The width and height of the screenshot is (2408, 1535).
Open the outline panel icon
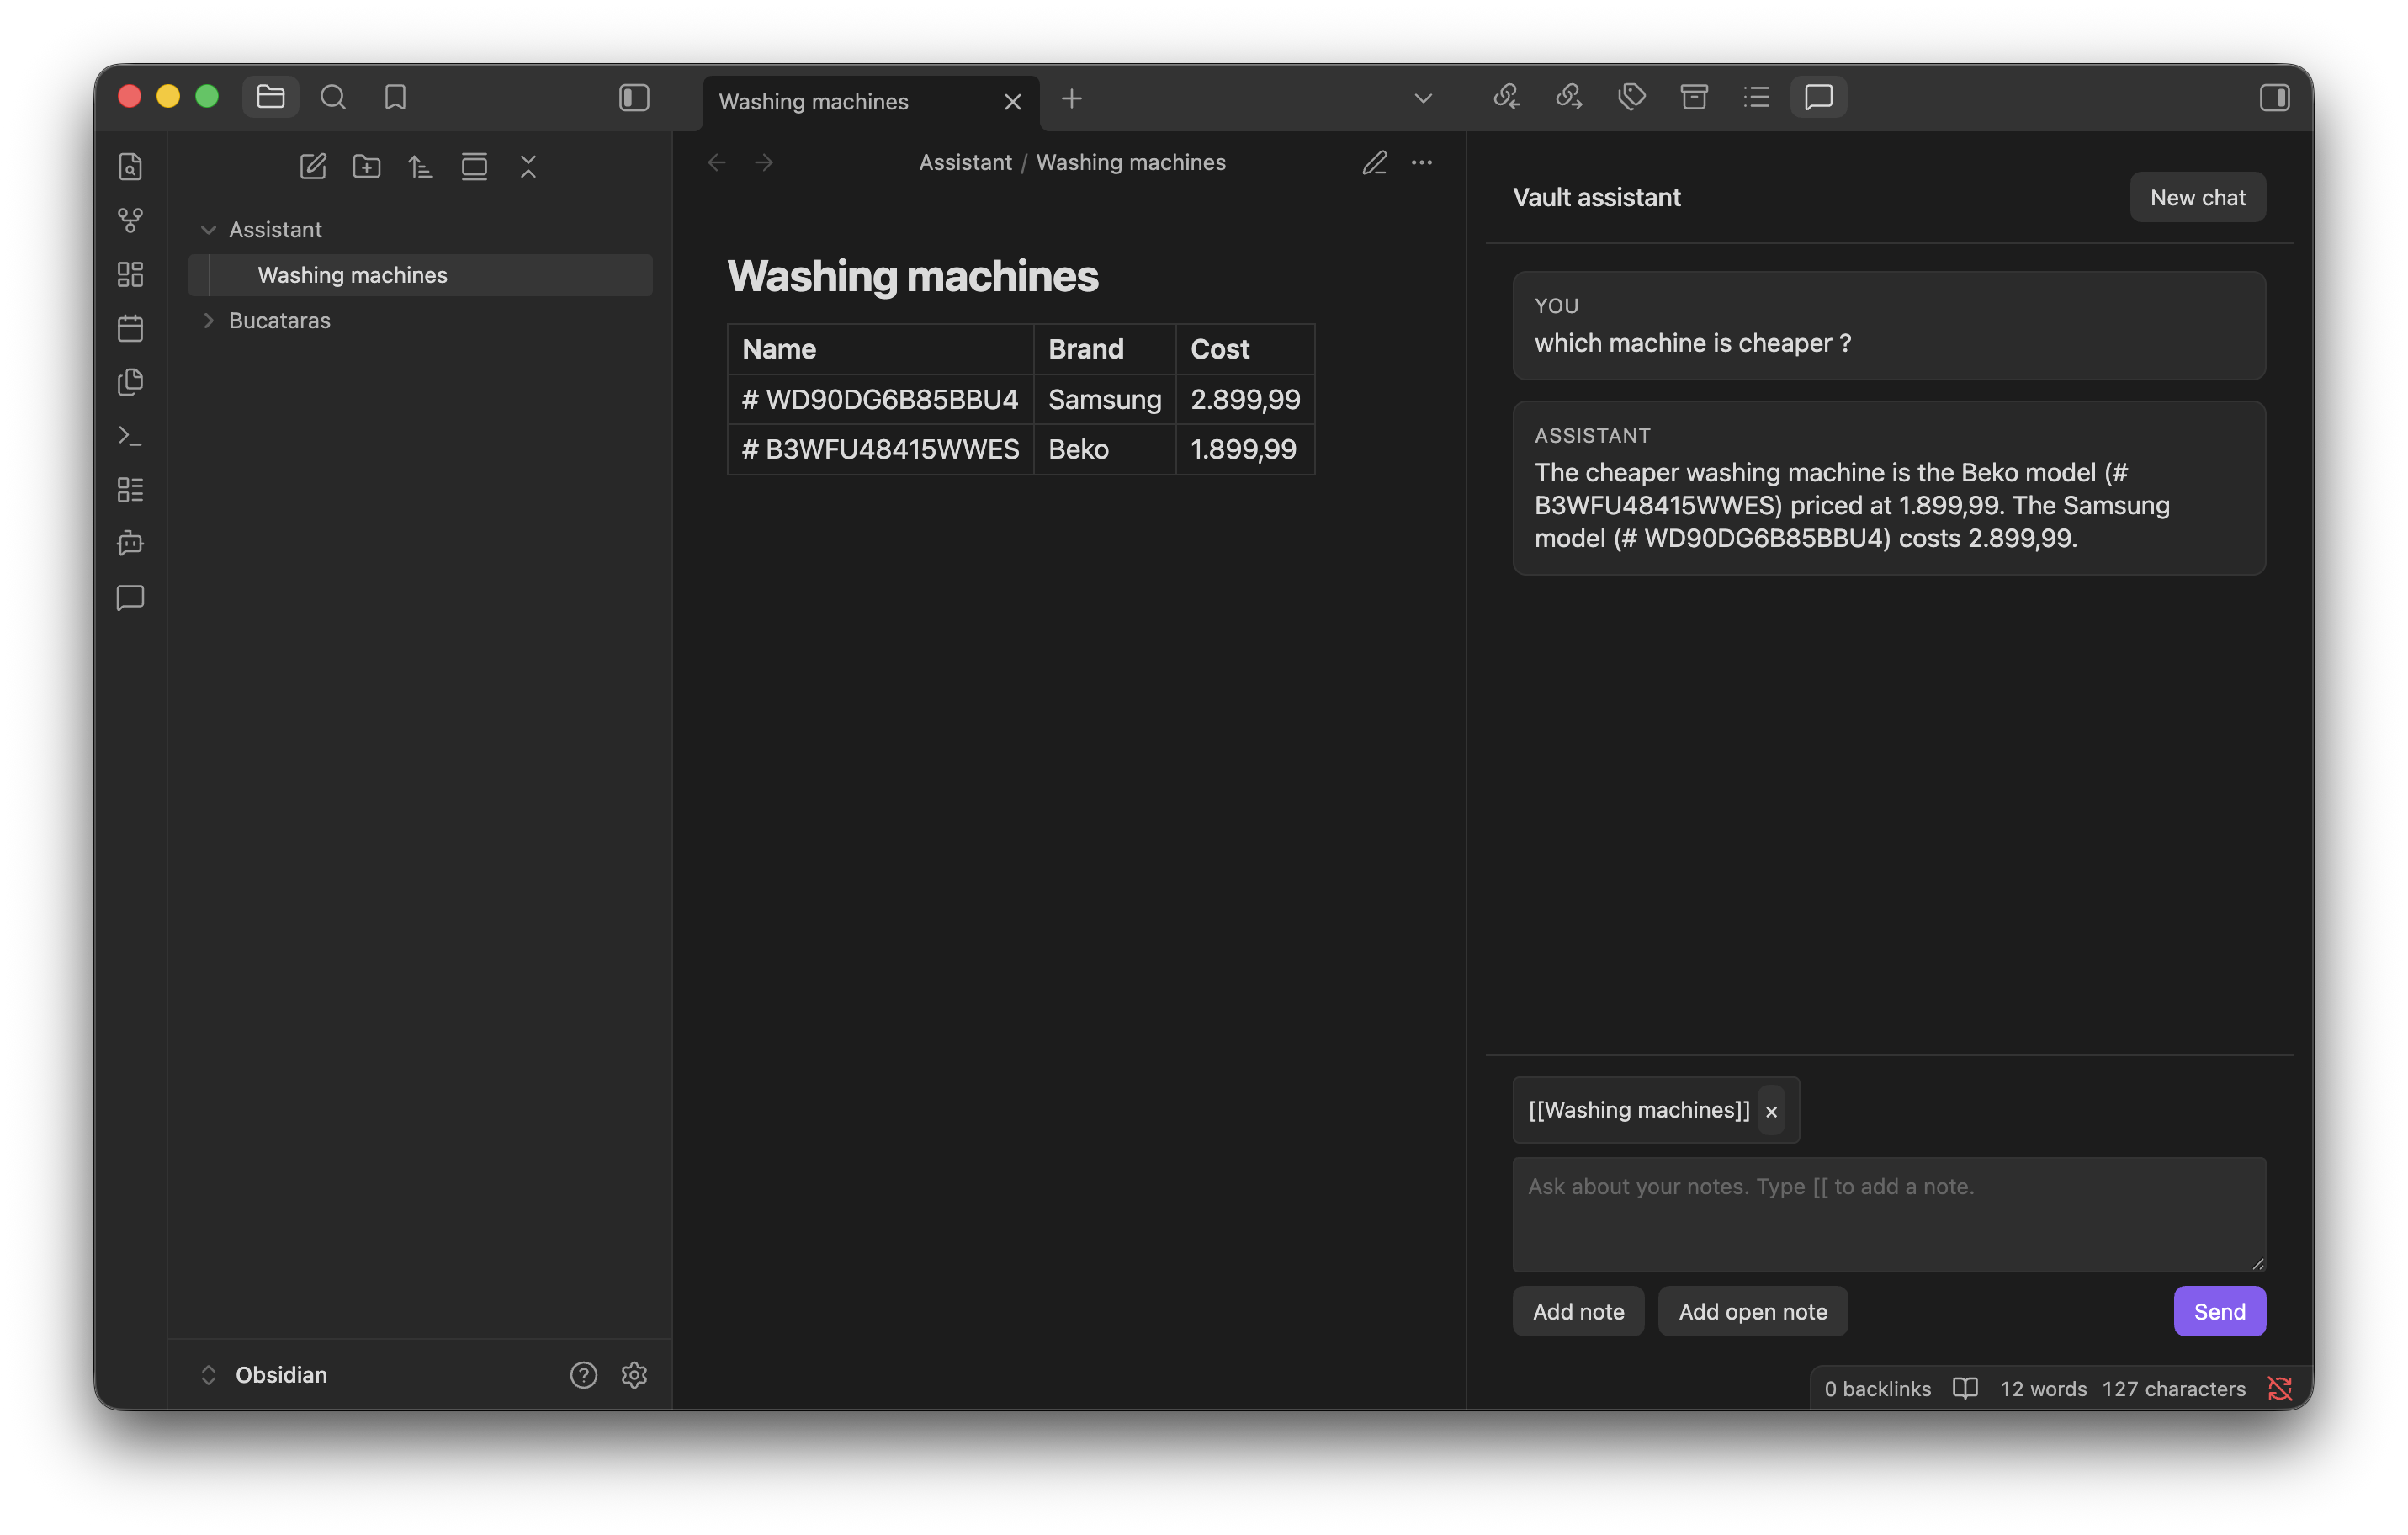(x=1756, y=97)
